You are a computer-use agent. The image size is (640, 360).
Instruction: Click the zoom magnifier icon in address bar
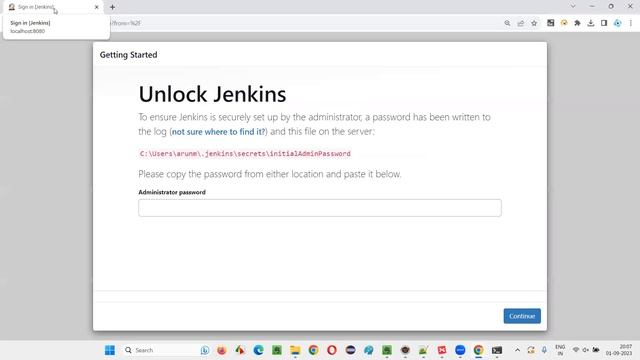pos(507,23)
